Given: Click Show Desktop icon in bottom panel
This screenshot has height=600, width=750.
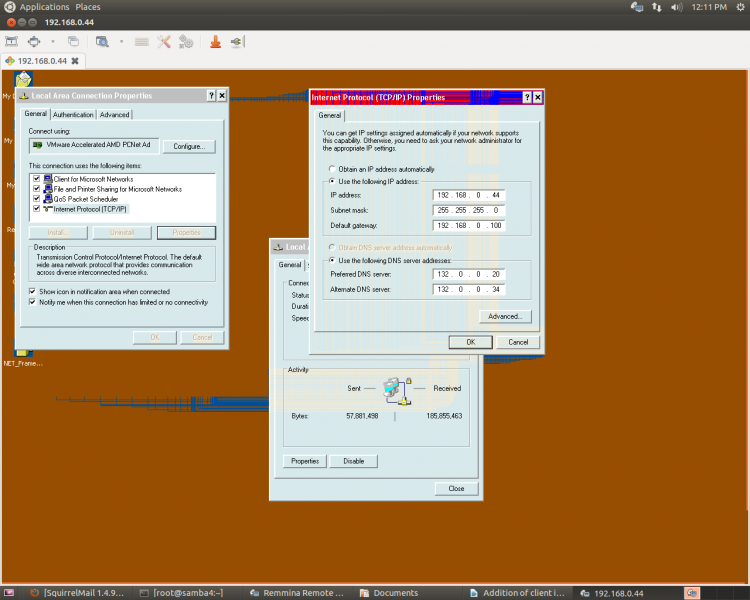Looking at the screenshot, I should click(9, 593).
